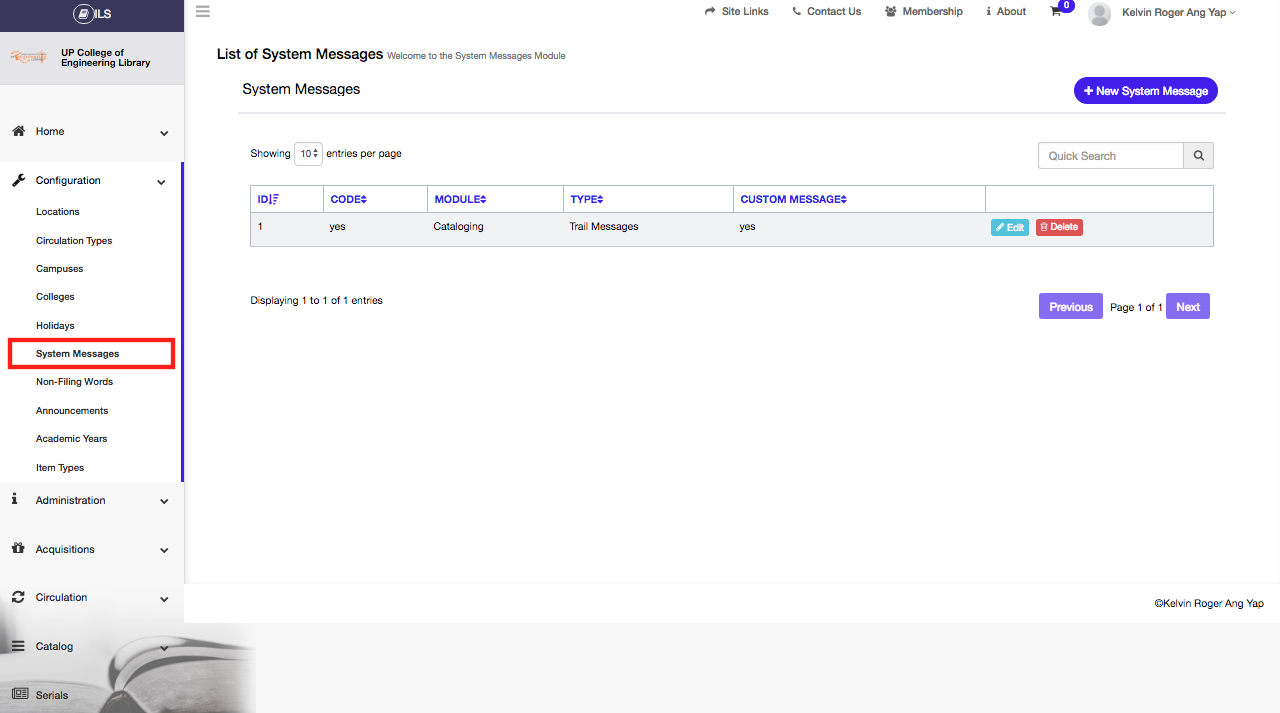Click the Configuration wrench icon
1280x713 pixels.
click(x=18, y=181)
